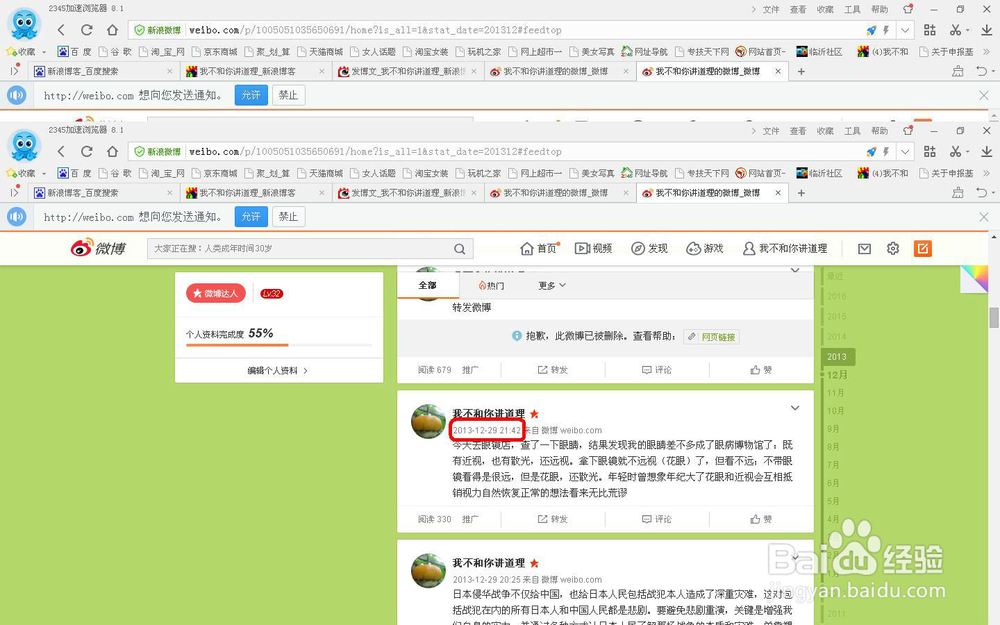Select the 热门 feed tab
The height and width of the screenshot is (625, 1000).
[491, 286]
